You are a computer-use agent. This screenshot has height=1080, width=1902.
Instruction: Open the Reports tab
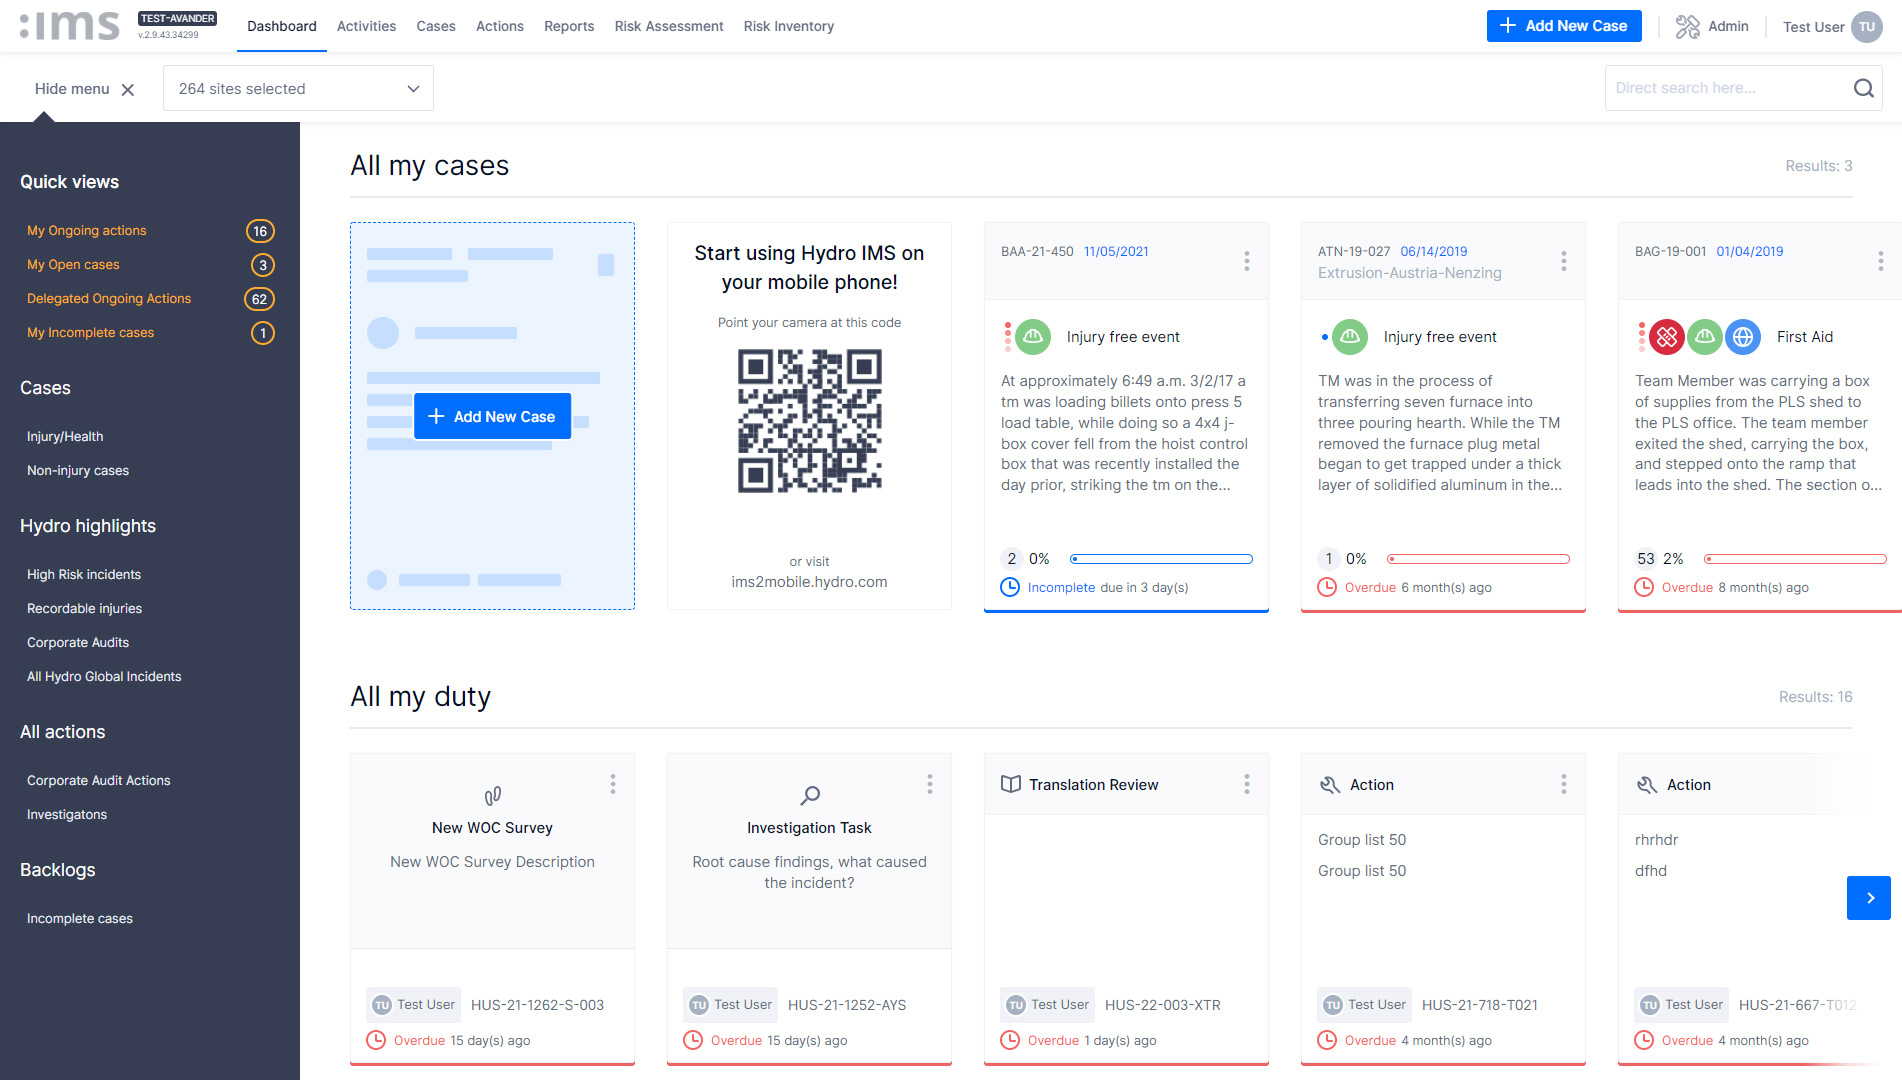pos(569,26)
